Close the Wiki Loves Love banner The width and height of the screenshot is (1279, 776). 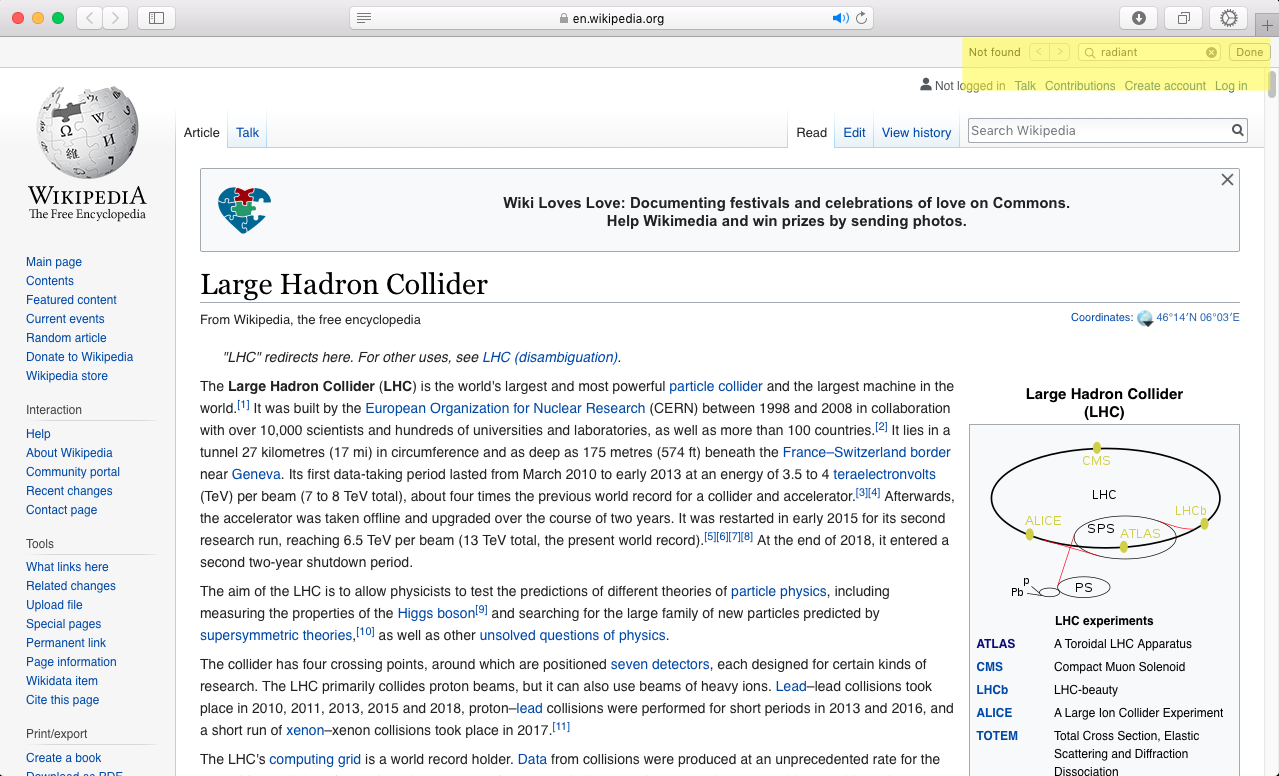(x=1227, y=180)
